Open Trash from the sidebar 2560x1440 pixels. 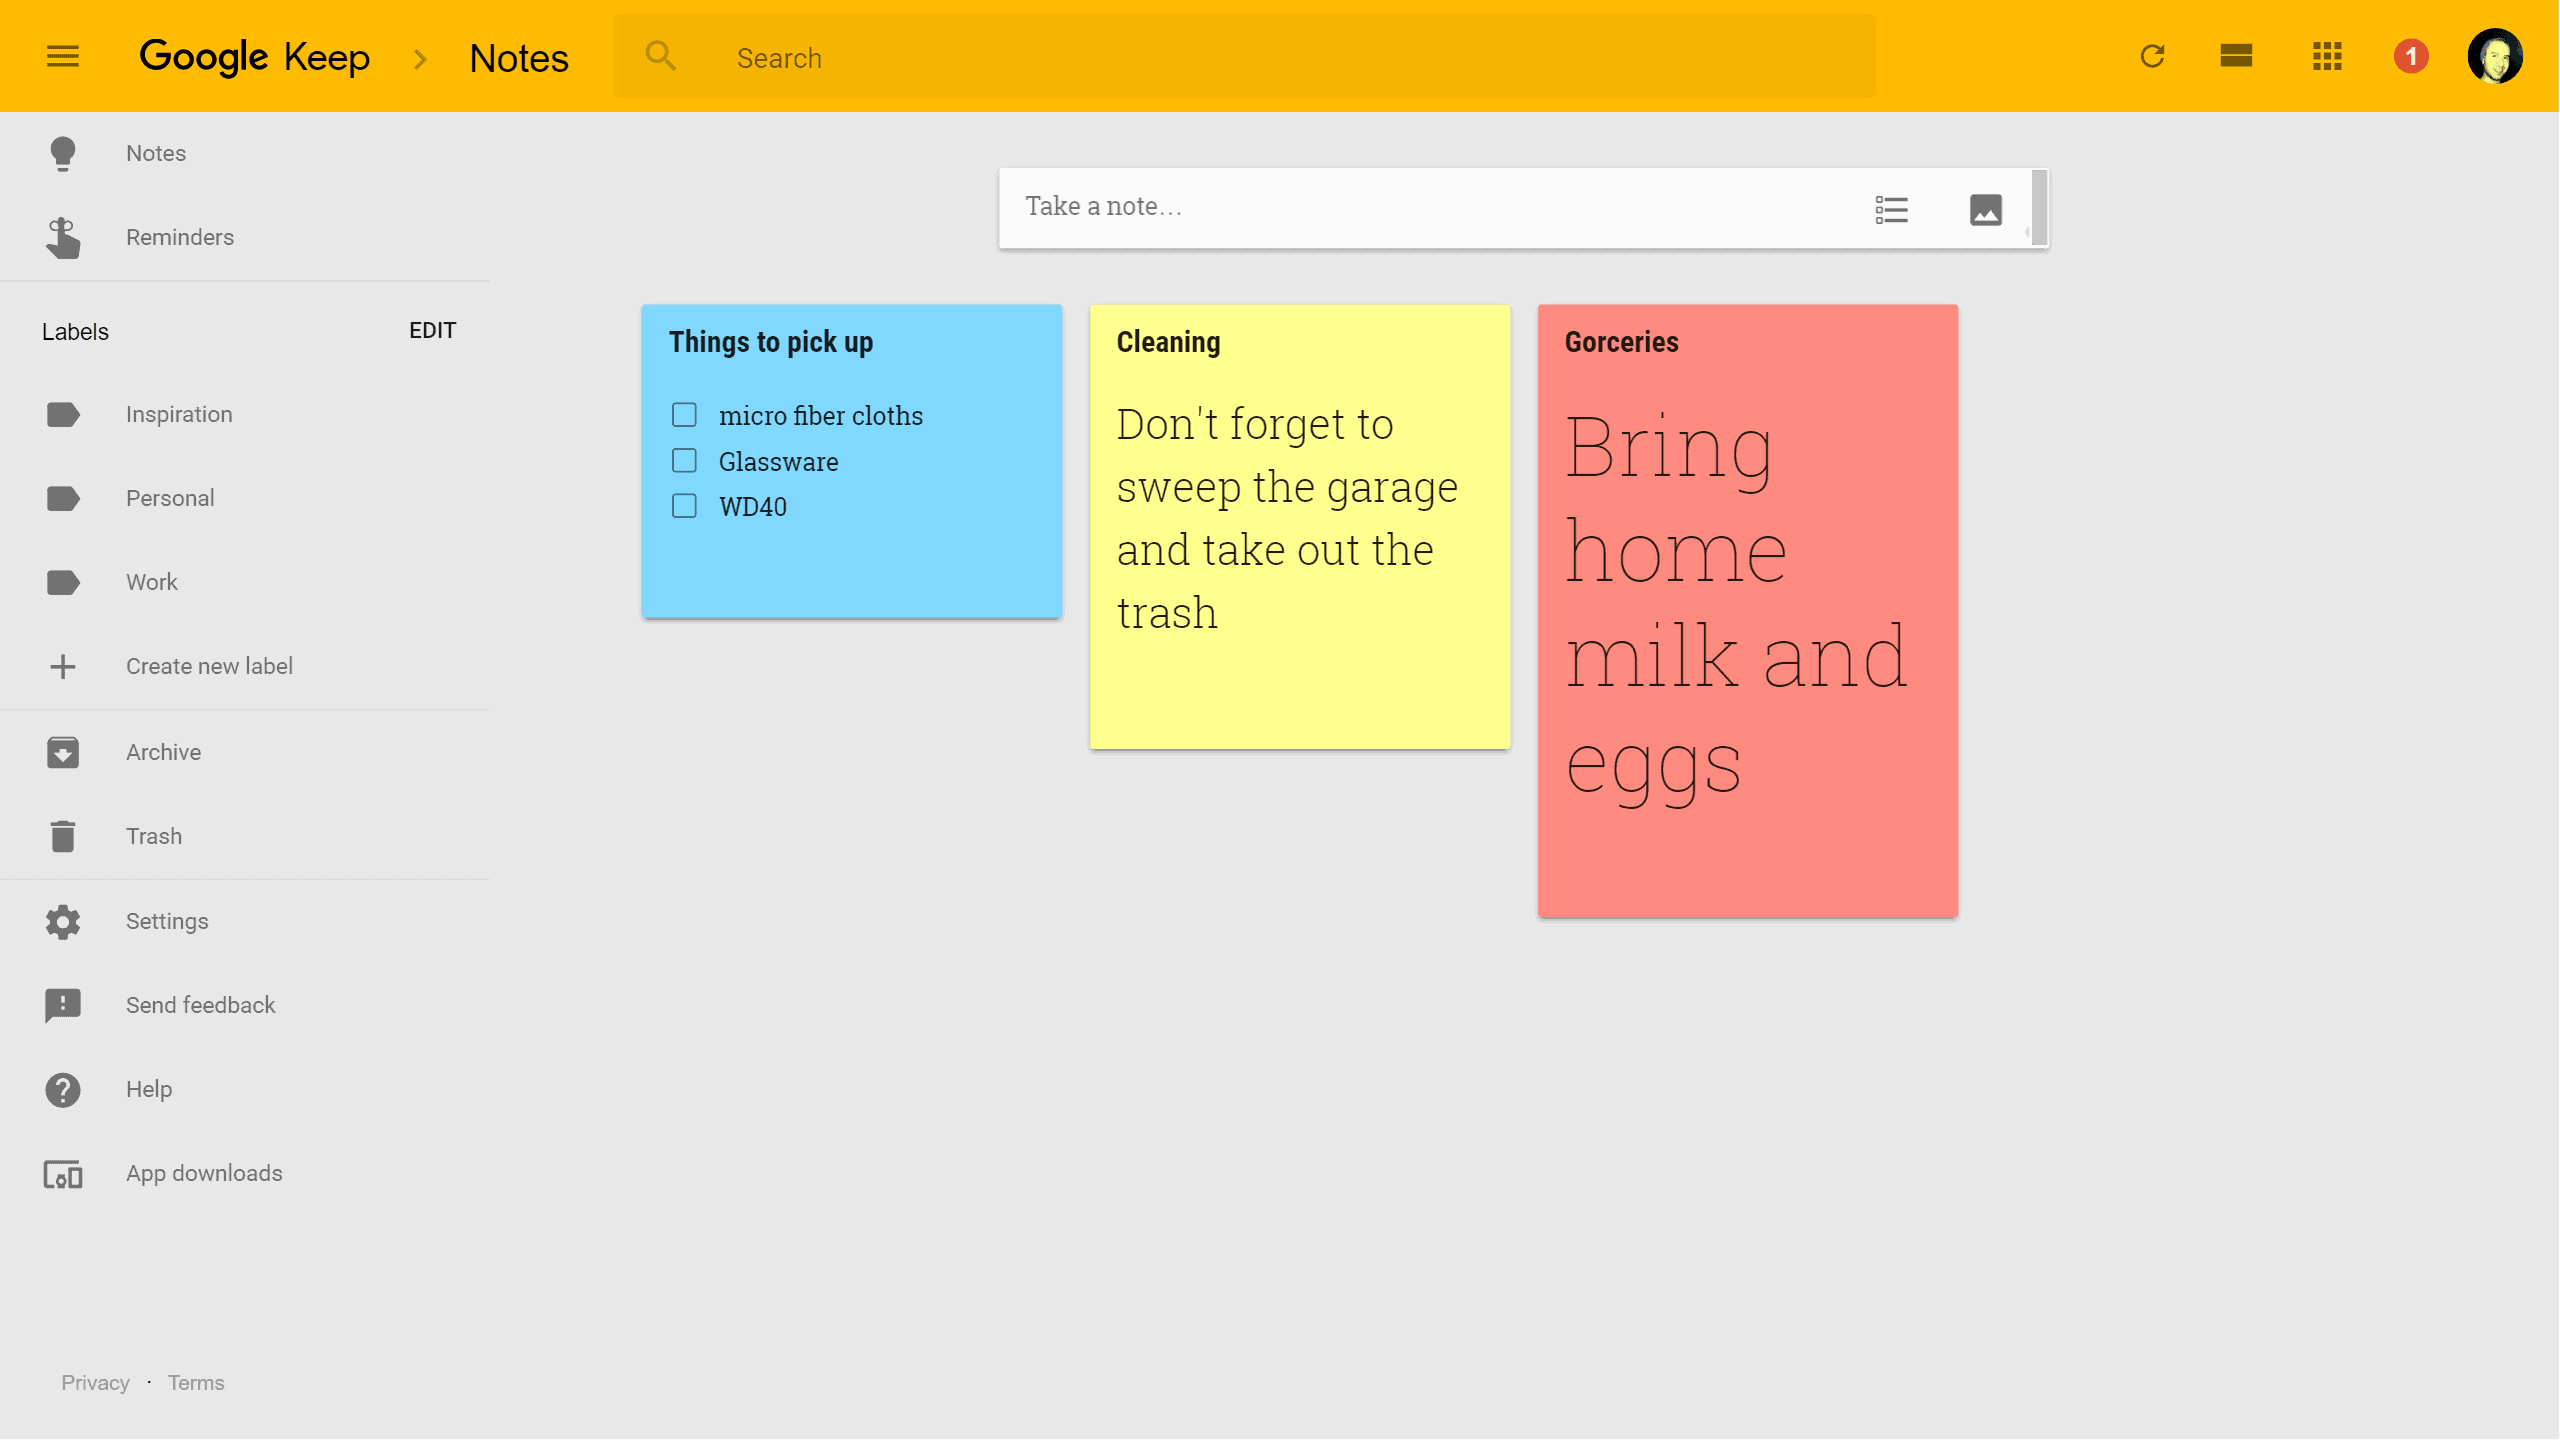(x=153, y=836)
